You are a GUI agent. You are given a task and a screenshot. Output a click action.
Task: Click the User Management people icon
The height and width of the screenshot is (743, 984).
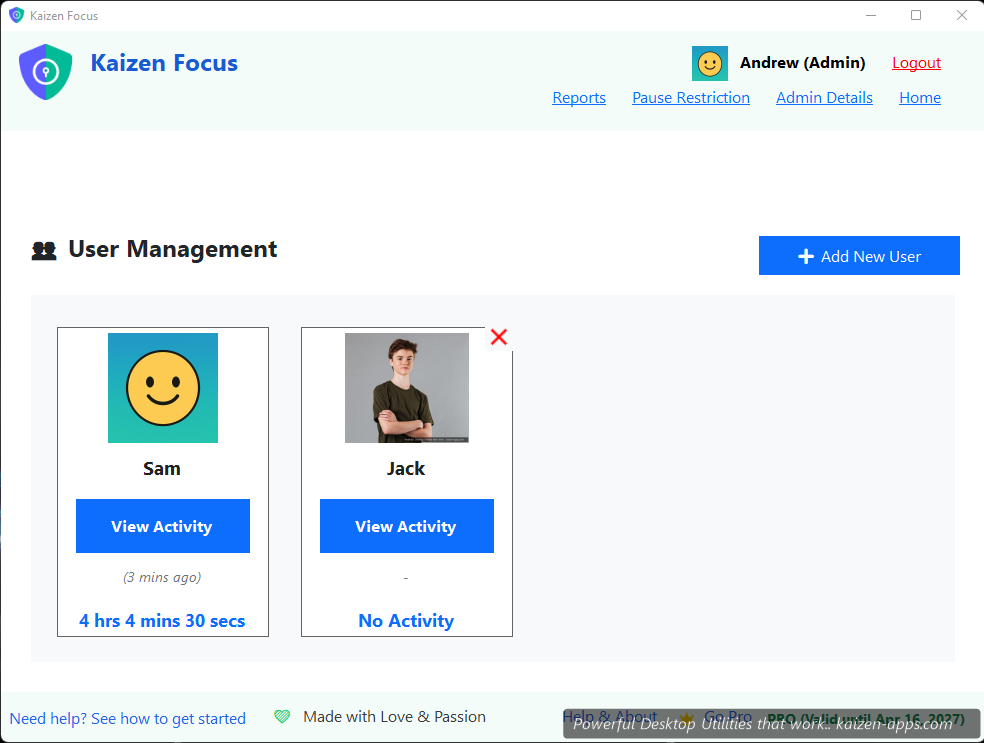(x=43, y=249)
